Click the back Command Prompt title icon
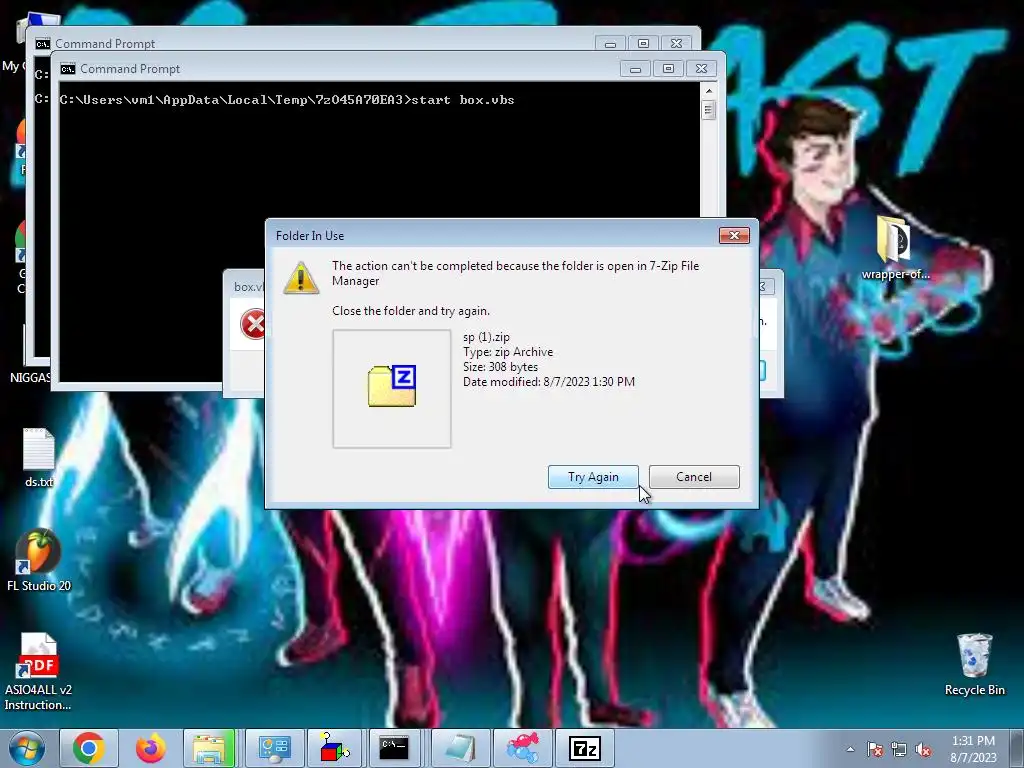1024x768 pixels. (43, 44)
